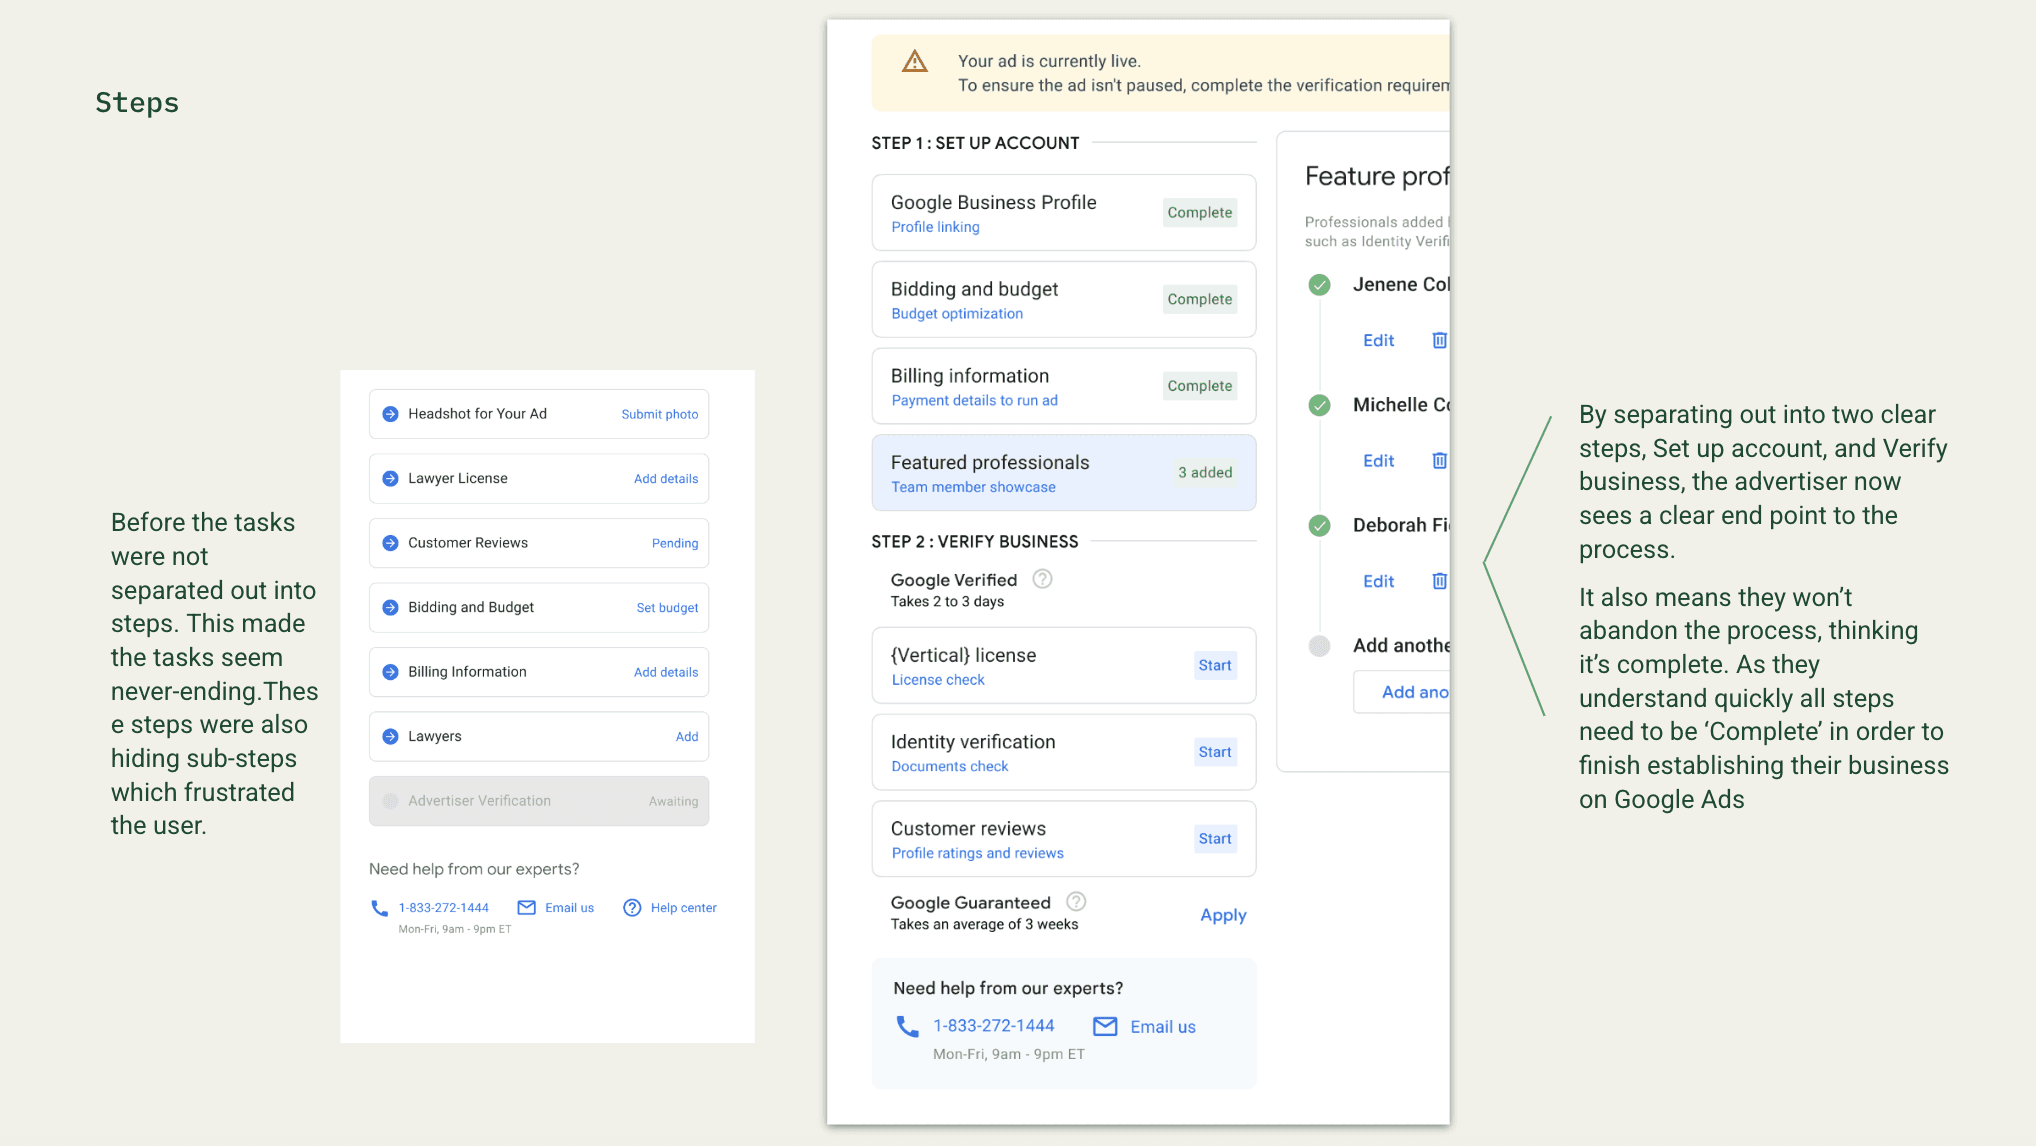Open the Budget optimization link
Image resolution: width=2036 pixels, height=1146 pixels.
coord(957,314)
